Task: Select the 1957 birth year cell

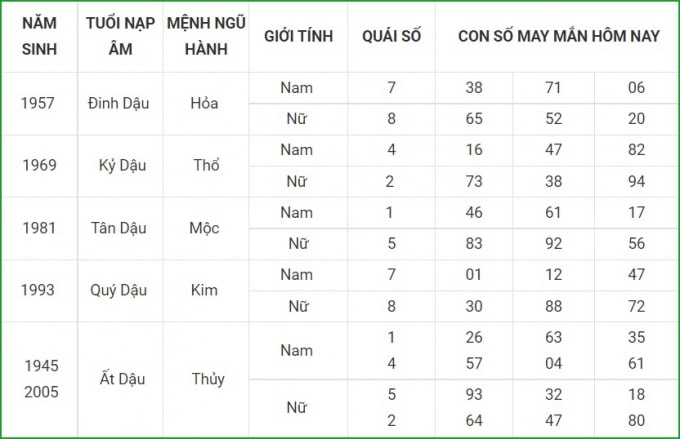Action: coord(38,103)
